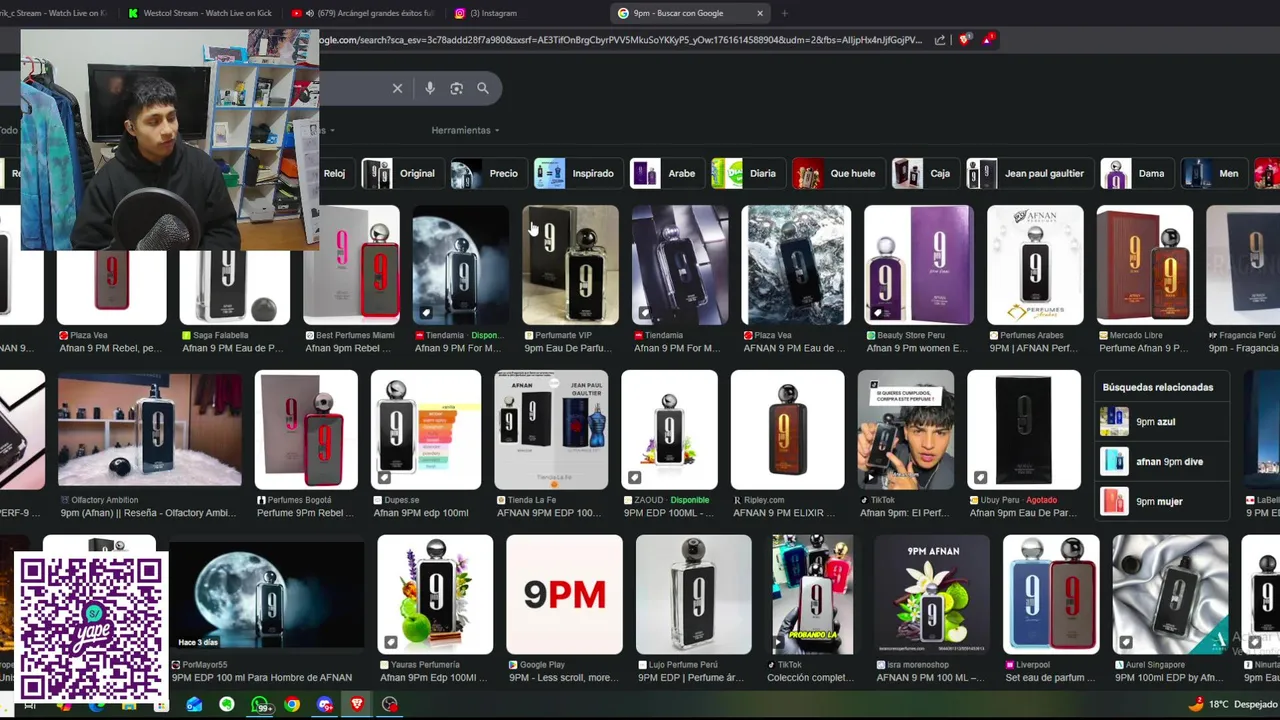Open PorMayor55 moon perfume image
This screenshot has width=1280, height=720.
tap(268, 595)
